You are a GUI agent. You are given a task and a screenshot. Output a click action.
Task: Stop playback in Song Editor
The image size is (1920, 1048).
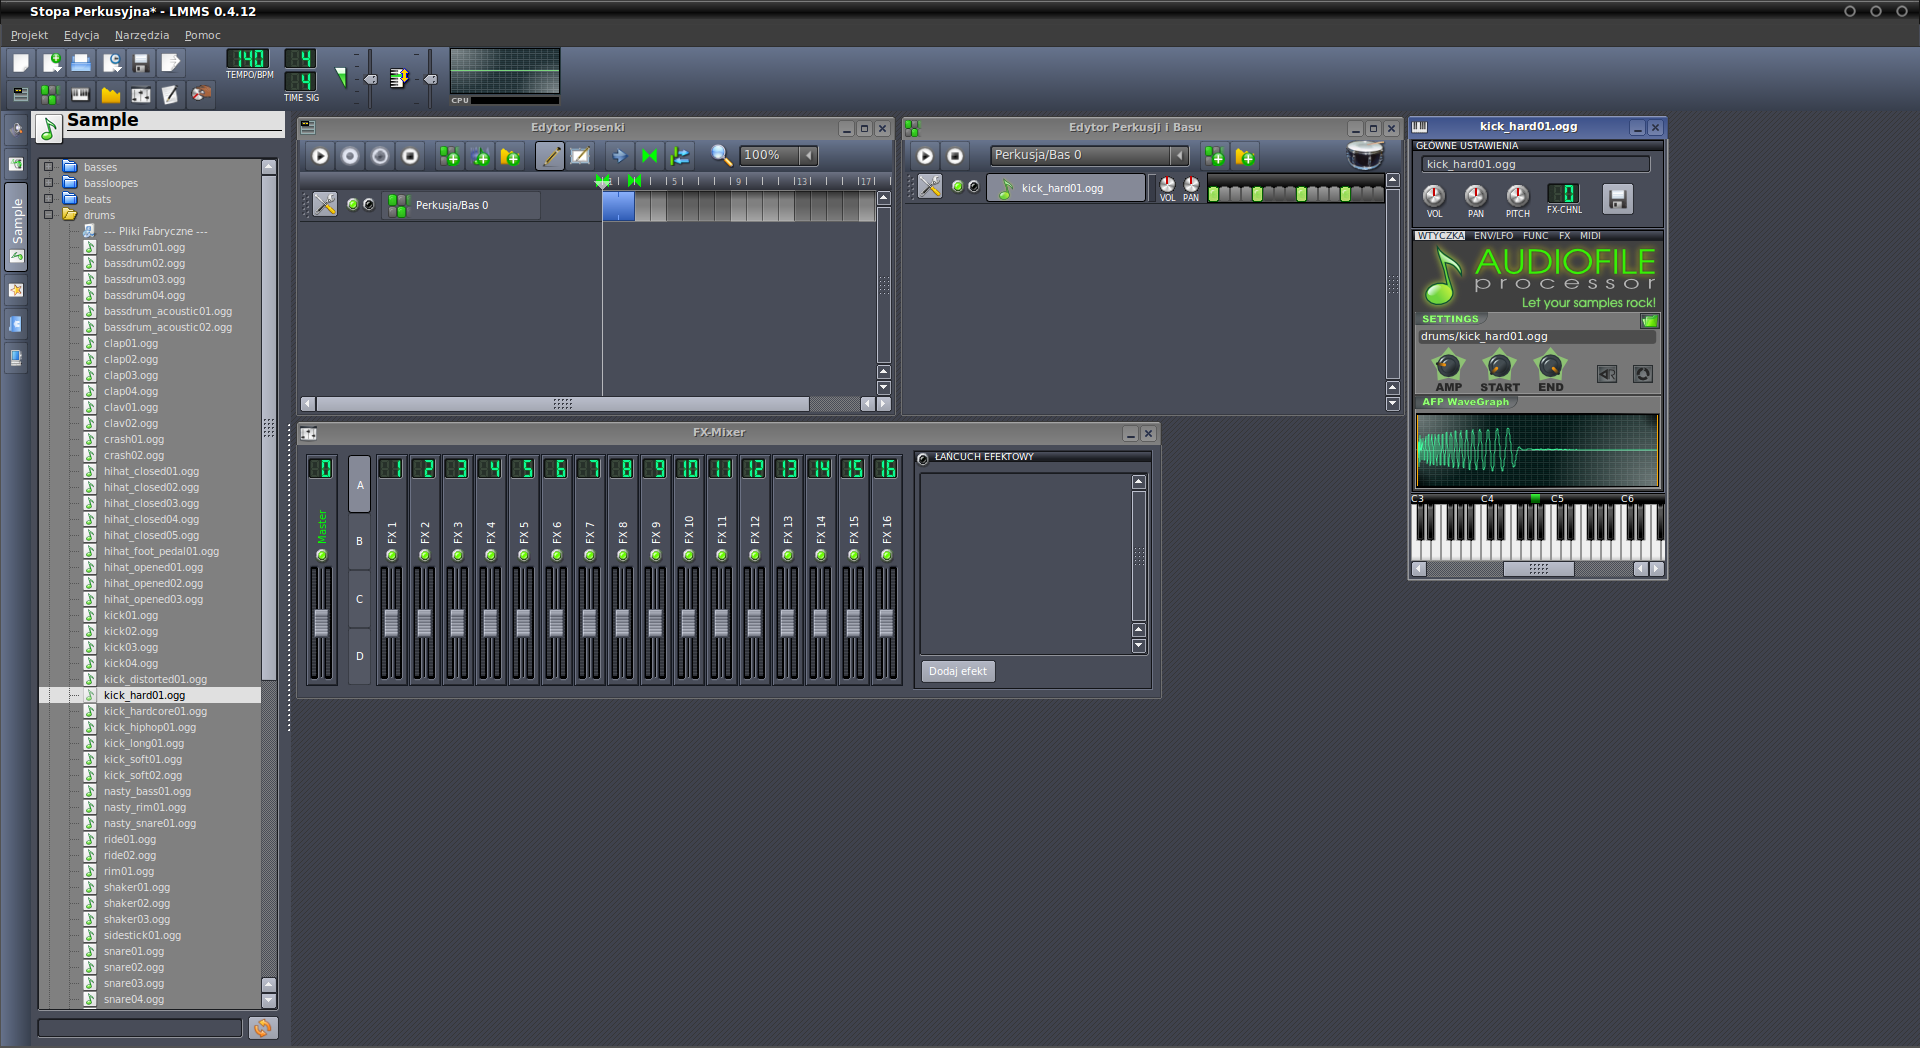410,156
